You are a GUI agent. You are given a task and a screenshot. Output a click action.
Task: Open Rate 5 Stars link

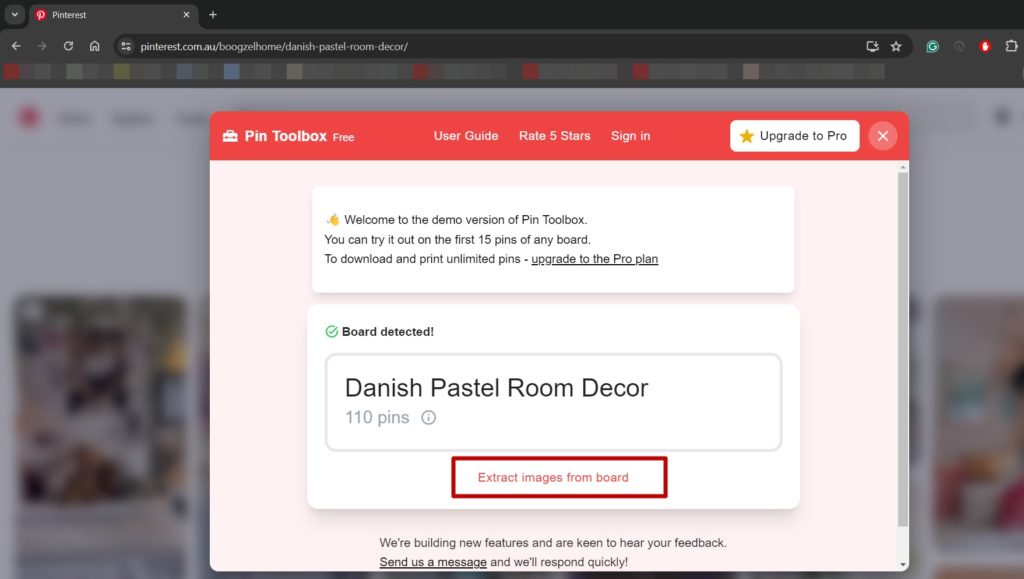pyautogui.click(x=554, y=136)
